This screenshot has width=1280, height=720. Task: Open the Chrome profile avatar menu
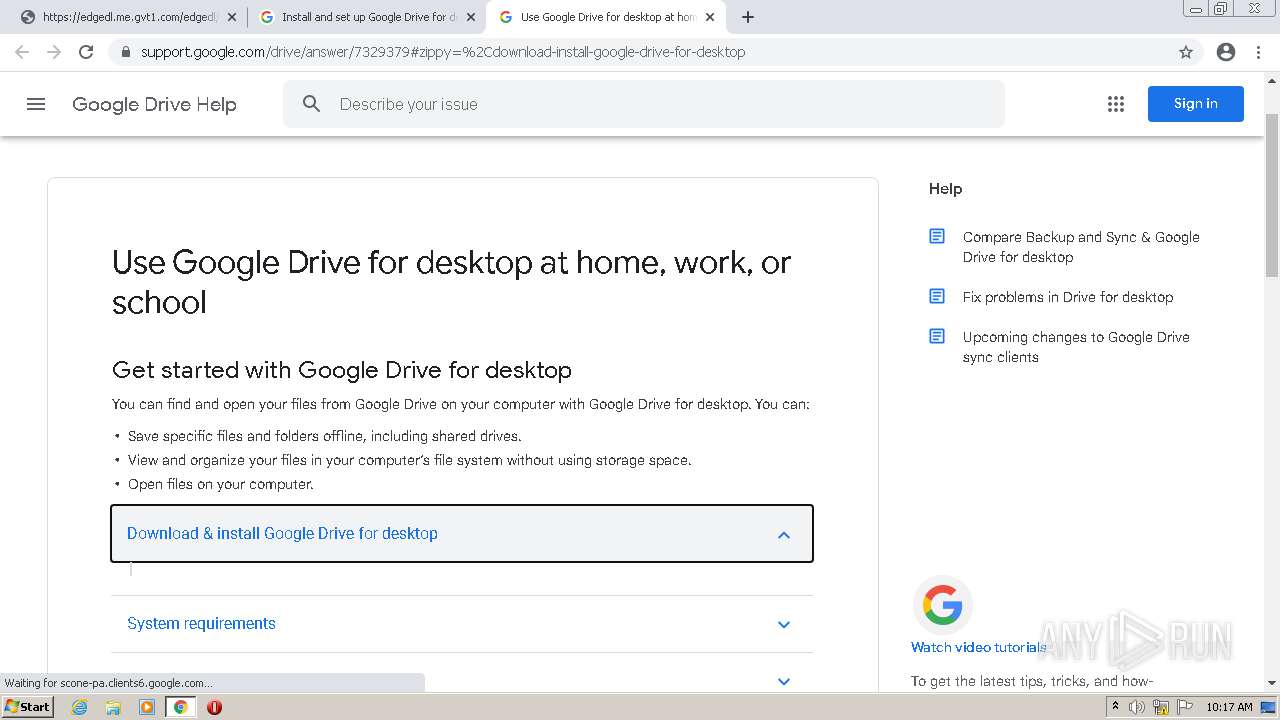pos(1226,52)
